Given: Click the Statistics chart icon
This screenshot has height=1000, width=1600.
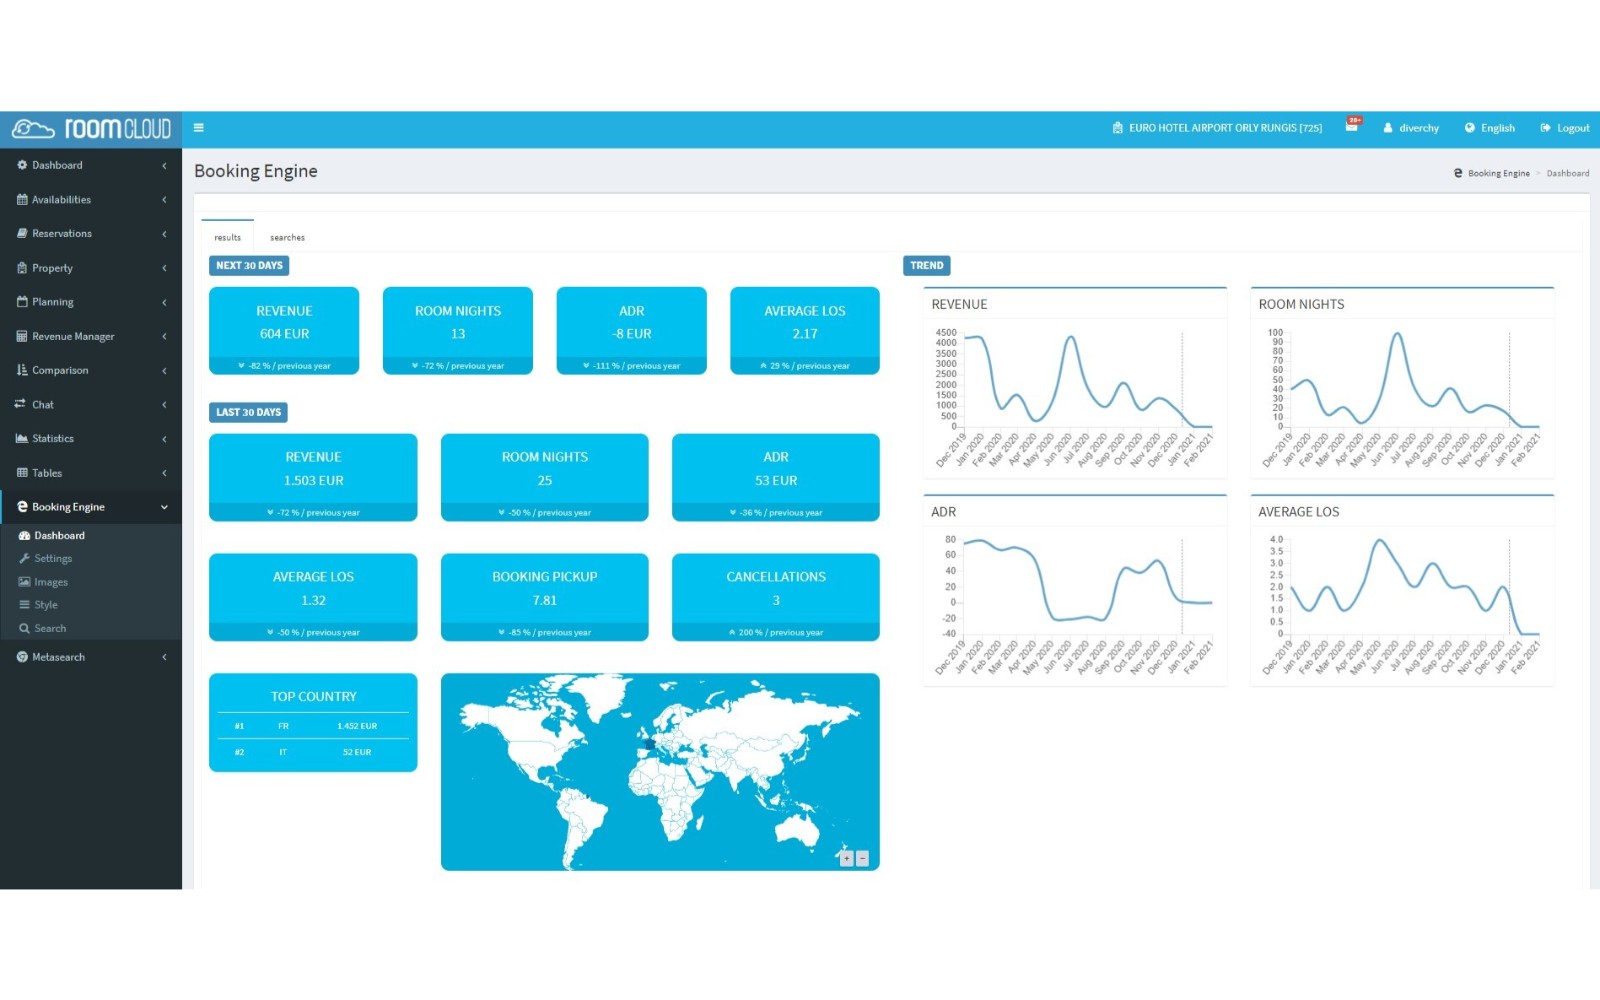Looking at the screenshot, I should click(x=22, y=439).
